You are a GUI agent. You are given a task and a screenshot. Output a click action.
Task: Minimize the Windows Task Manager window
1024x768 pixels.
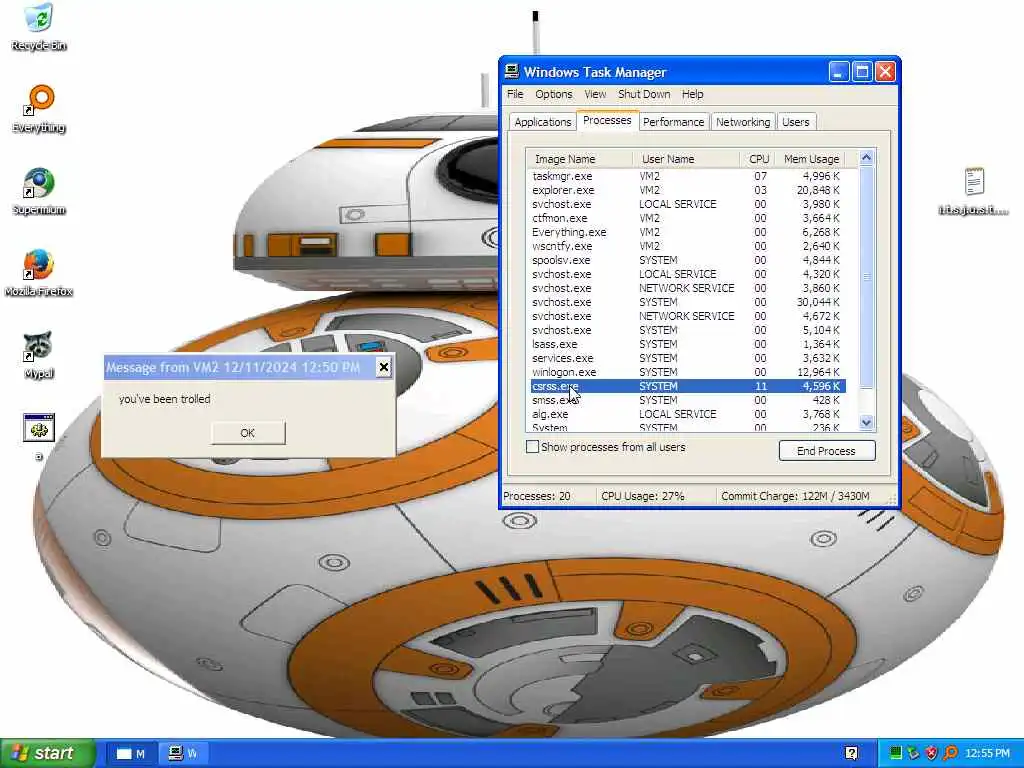tap(839, 72)
